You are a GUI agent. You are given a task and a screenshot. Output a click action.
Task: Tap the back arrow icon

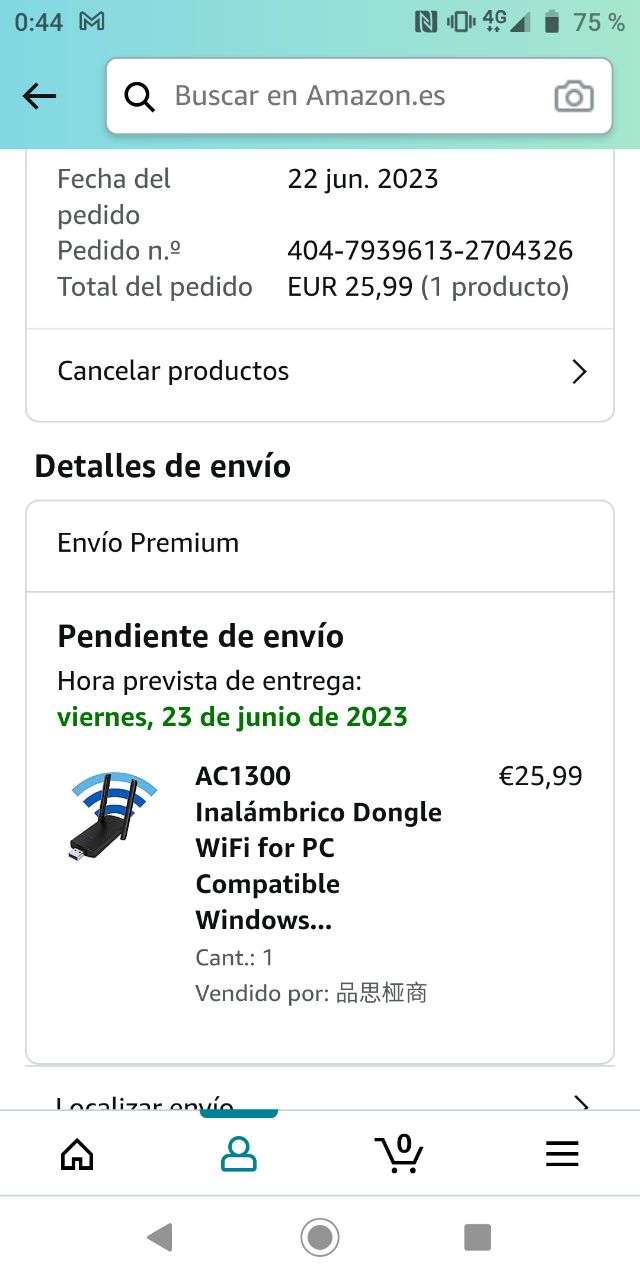pyautogui.click(x=40, y=96)
